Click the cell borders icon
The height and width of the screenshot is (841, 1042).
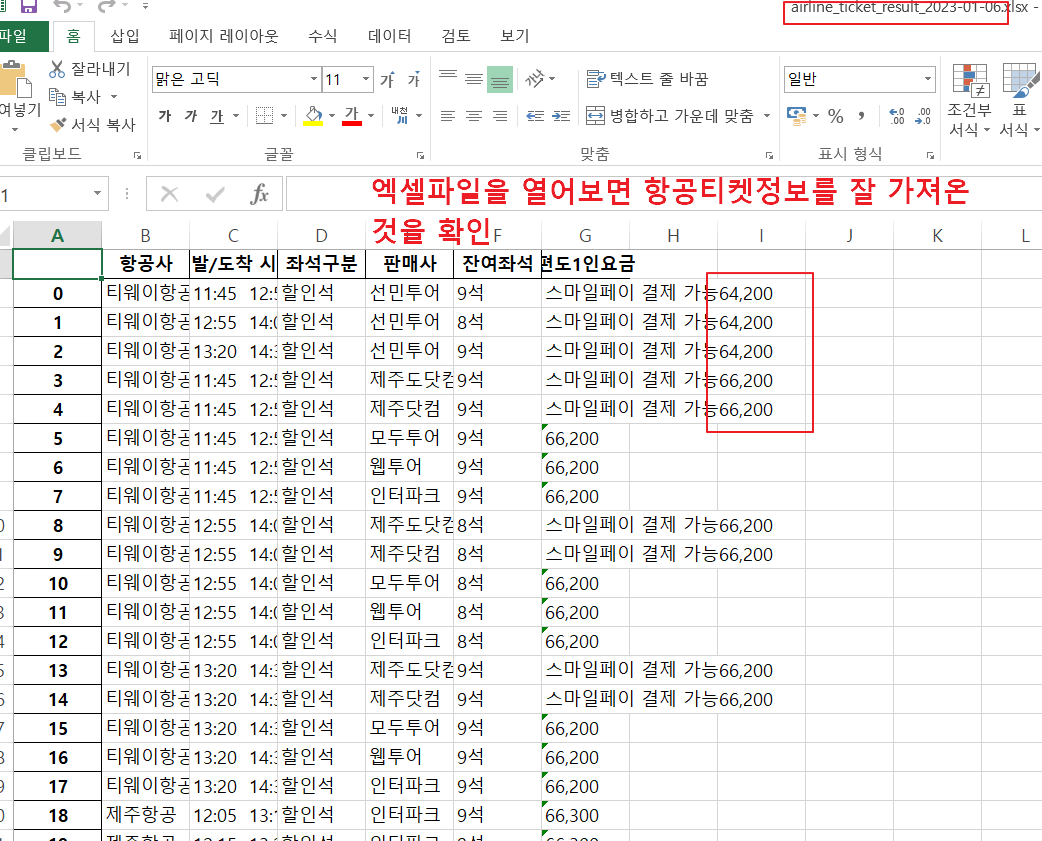pyautogui.click(x=264, y=116)
